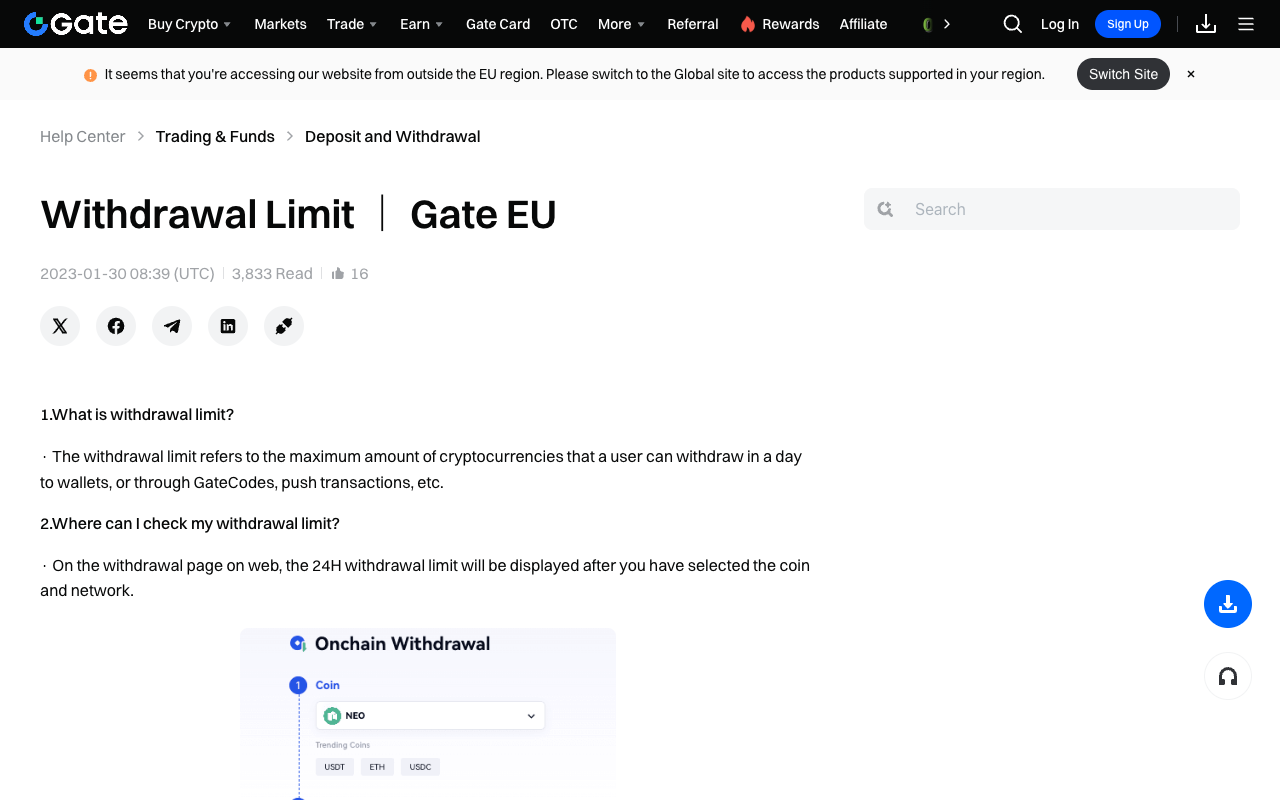Click the USDC trending coin chip
The height and width of the screenshot is (800, 1280).
421,767
